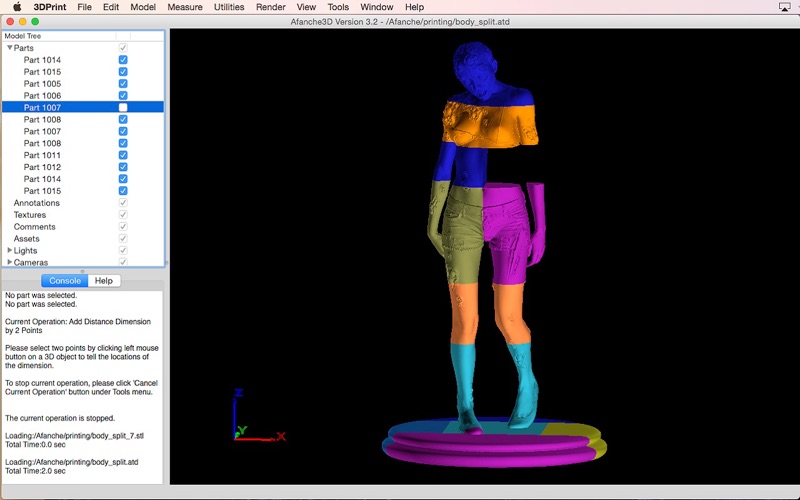Open the Apple menu
This screenshot has width=800, height=500.
pyautogui.click(x=17, y=7)
